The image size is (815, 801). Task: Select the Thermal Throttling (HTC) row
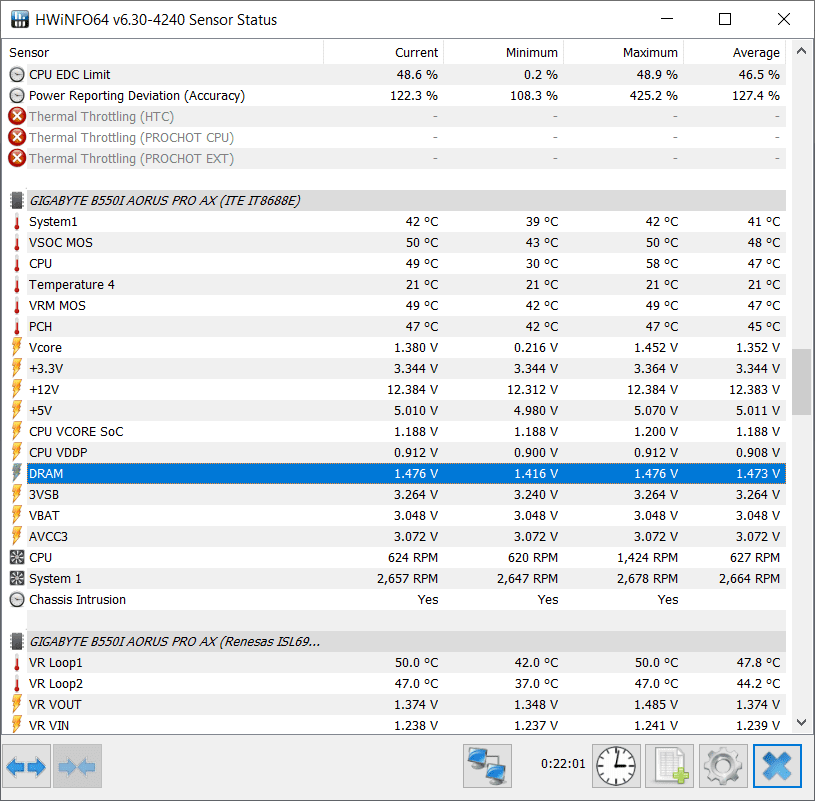[x=406, y=116]
